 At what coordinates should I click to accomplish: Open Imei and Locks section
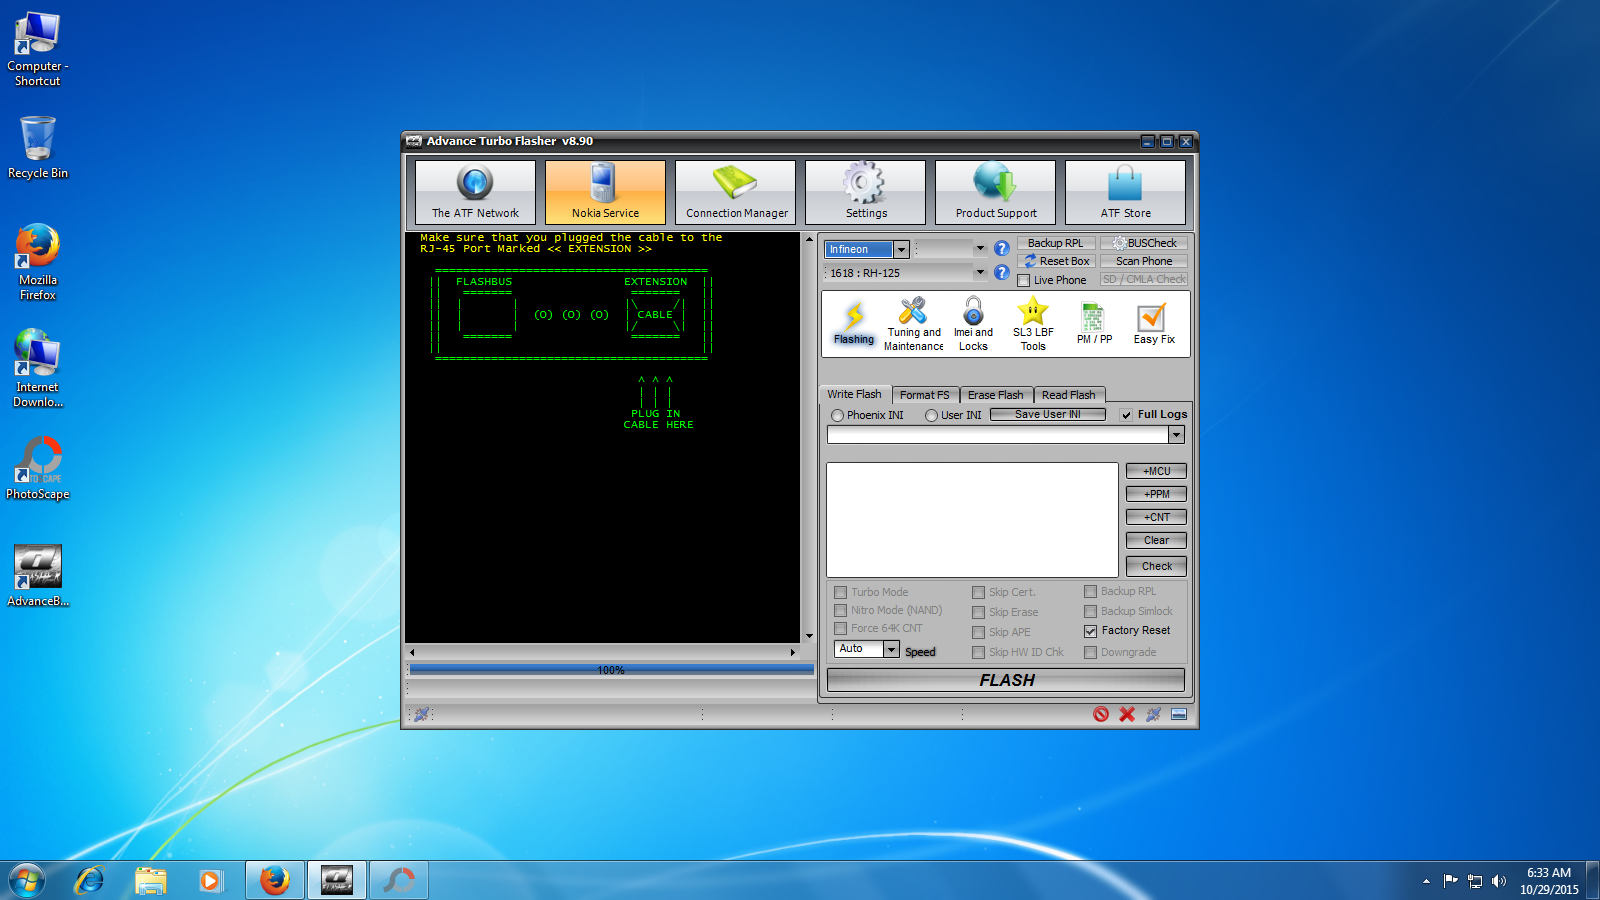973,324
